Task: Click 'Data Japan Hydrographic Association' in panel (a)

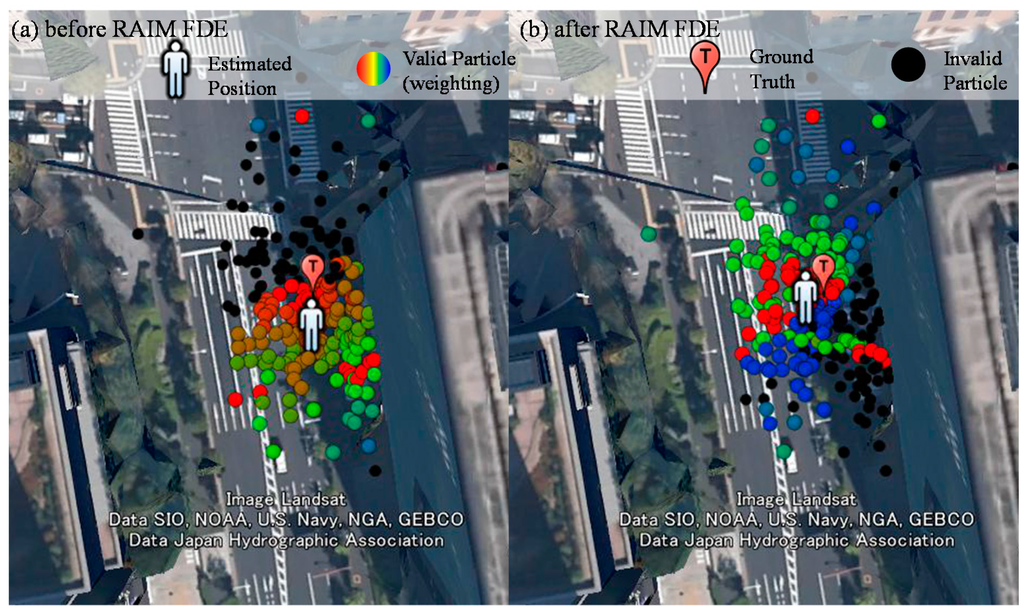Action: 286,541
